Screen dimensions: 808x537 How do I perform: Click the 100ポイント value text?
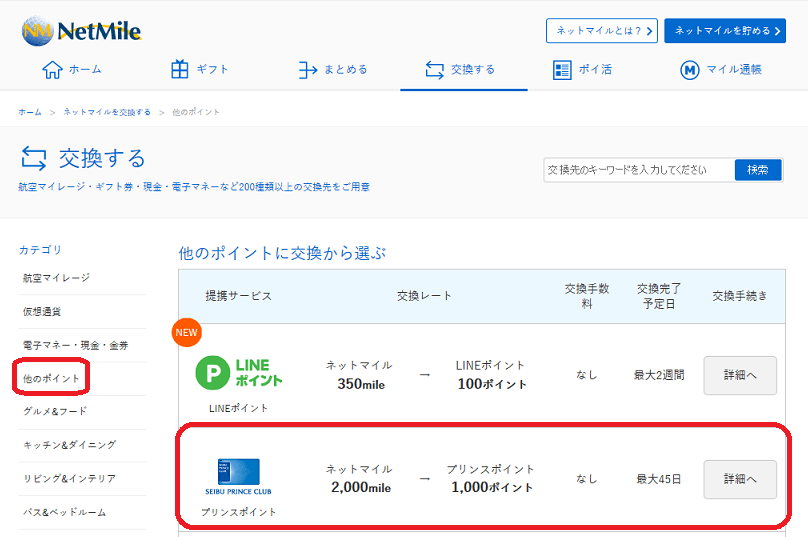[492, 384]
